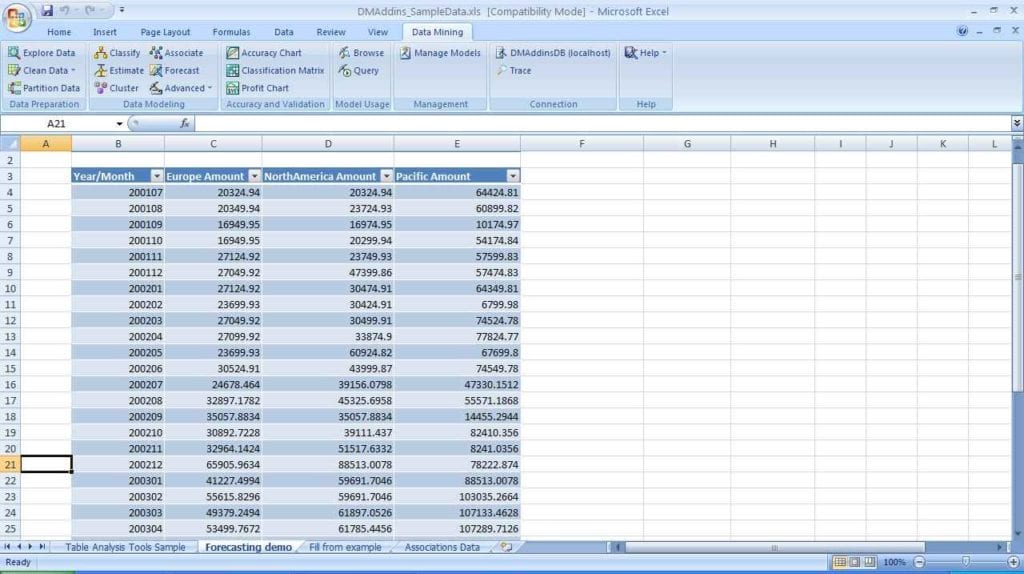Select column F header
The image size is (1024, 574).
click(x=581, y=144)
